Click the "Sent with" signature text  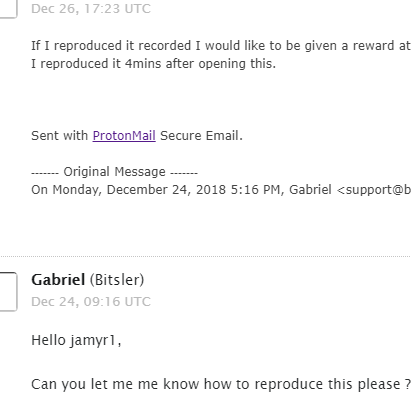59,136
